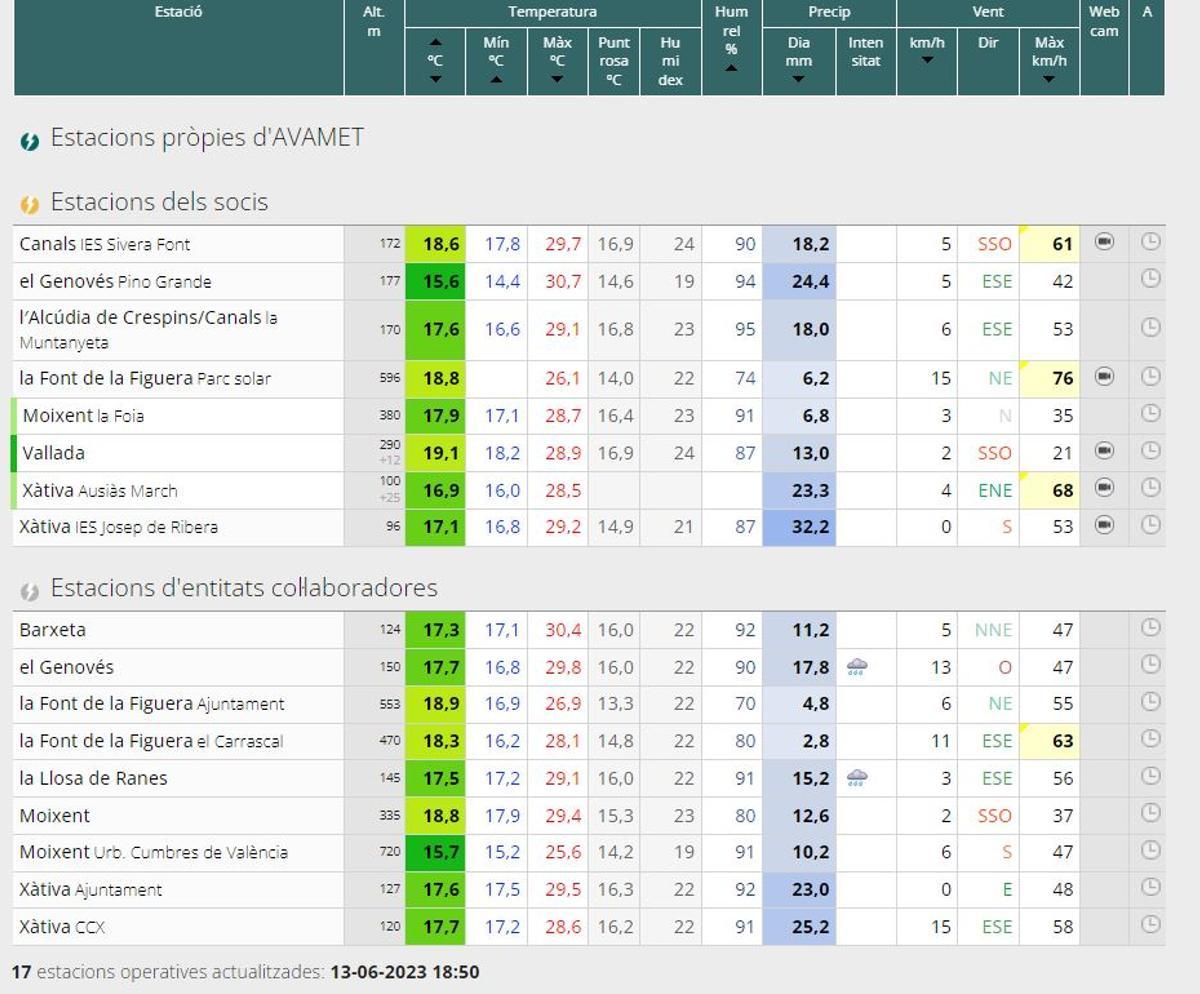Sort ascending using the temperature °C up arrow
The image size is (1200, 994).
[434, 41]
